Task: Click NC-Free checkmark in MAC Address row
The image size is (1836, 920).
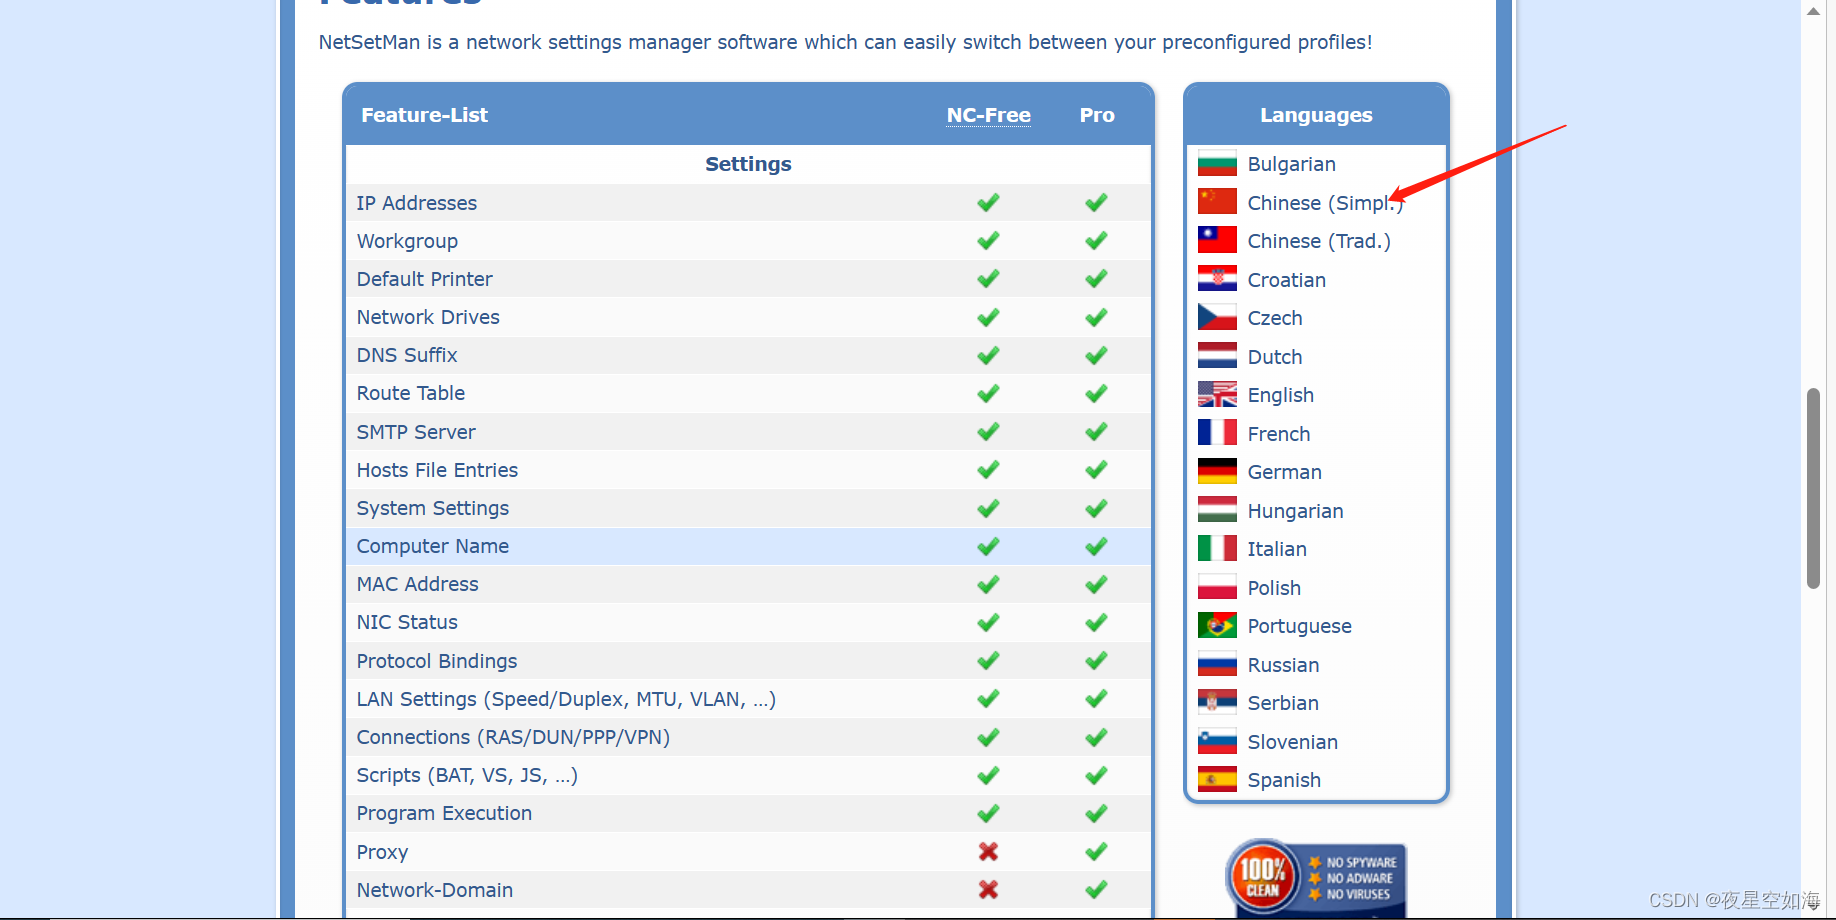Action: coord(988,584)
